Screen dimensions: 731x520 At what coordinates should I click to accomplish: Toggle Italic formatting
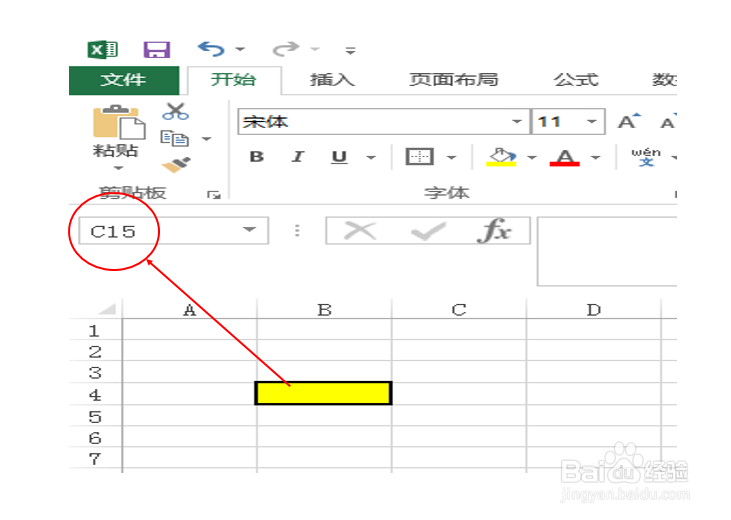297,157
